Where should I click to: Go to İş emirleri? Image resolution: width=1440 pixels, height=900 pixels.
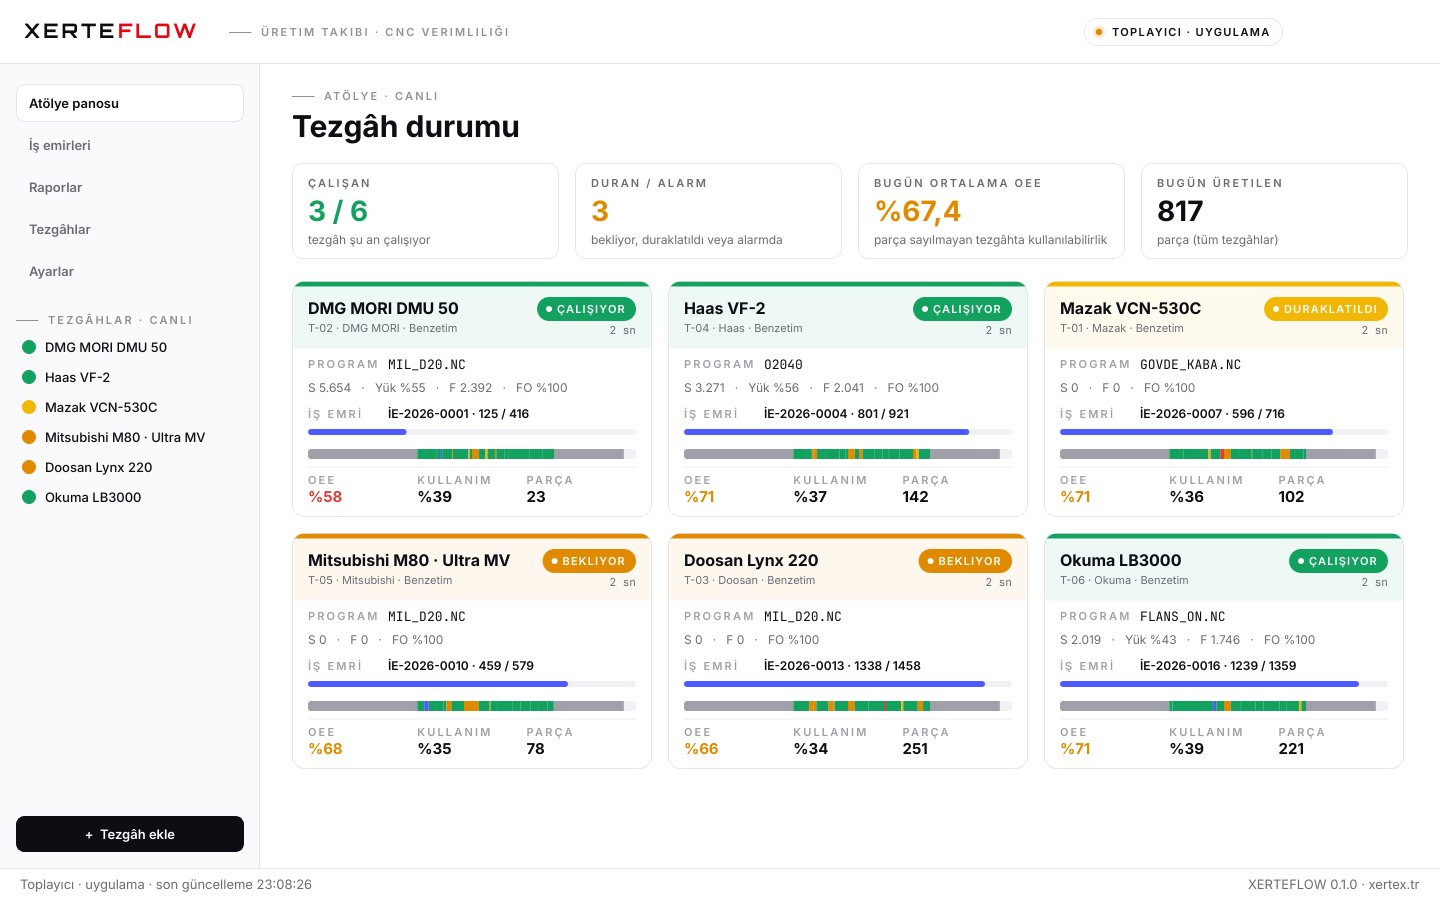click(x=130, y=145)
